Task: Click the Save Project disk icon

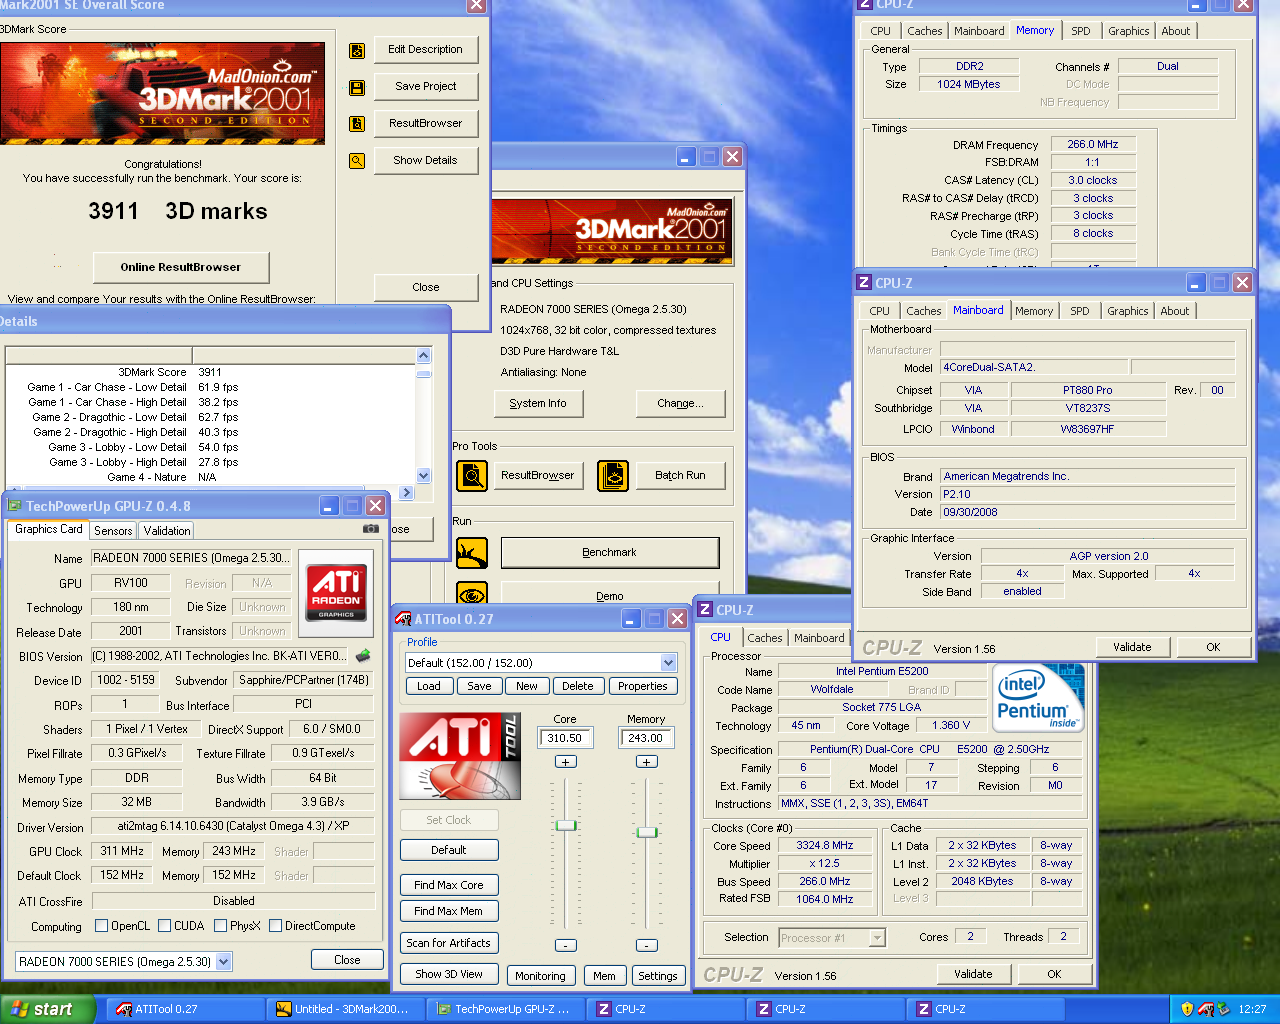Action: (x=357, y=88)
